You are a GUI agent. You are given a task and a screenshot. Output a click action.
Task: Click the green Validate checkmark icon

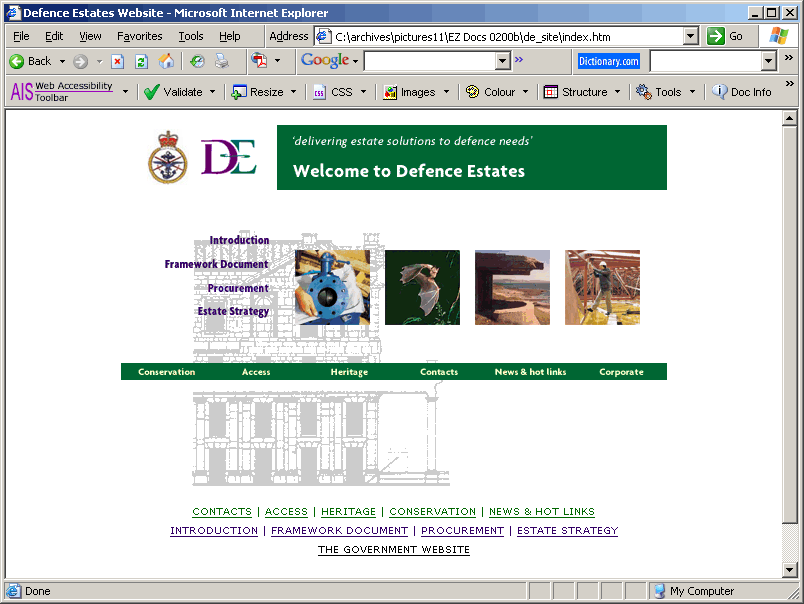(151, 92)
